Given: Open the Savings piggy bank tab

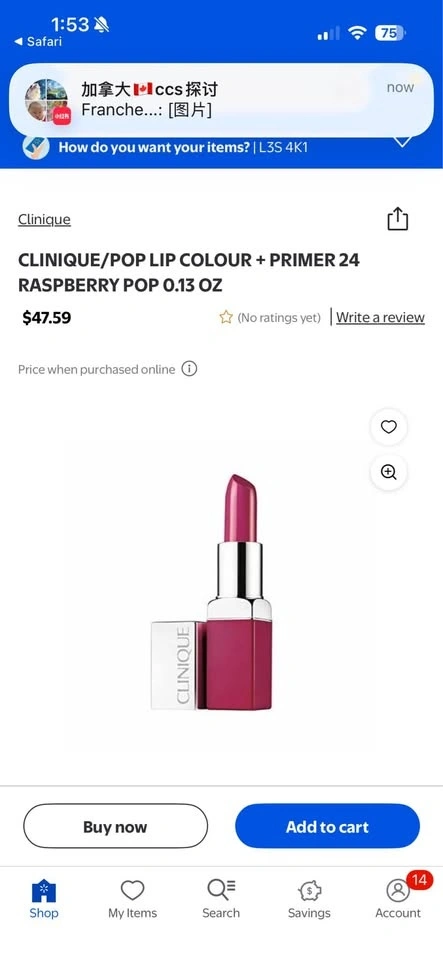Looking at the screenshot, I should (309, 899).
